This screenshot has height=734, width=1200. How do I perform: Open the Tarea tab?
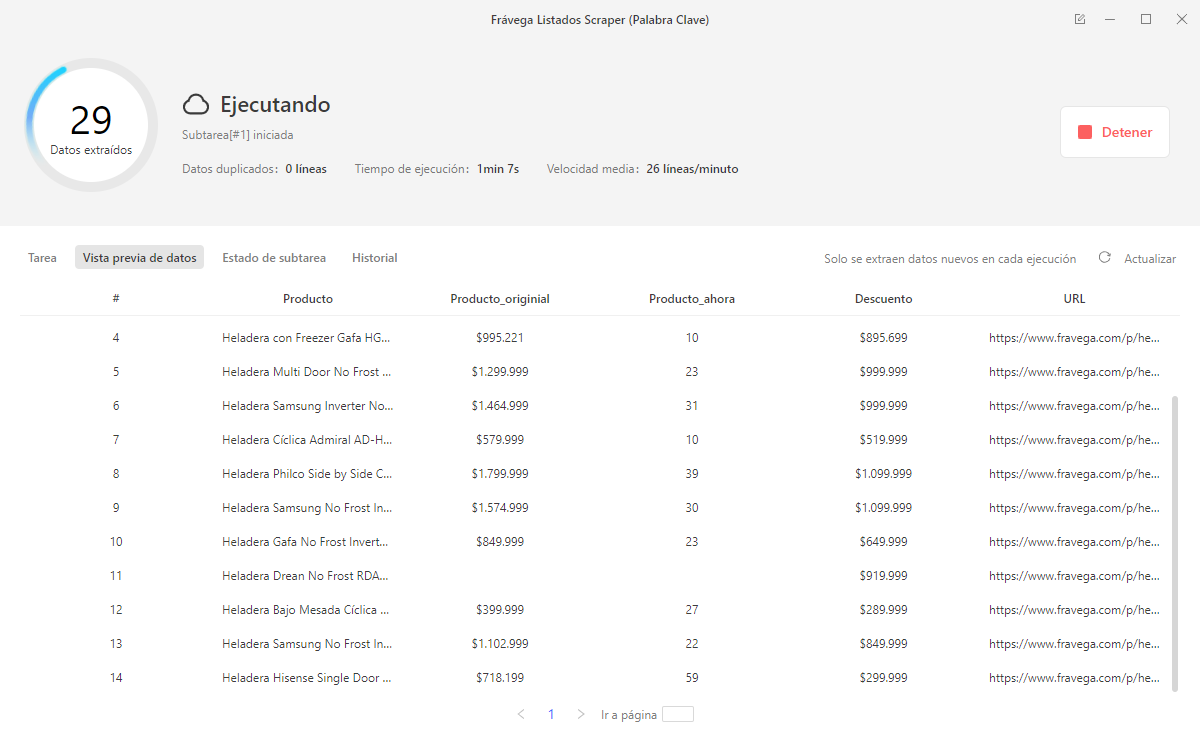[42, 258]
